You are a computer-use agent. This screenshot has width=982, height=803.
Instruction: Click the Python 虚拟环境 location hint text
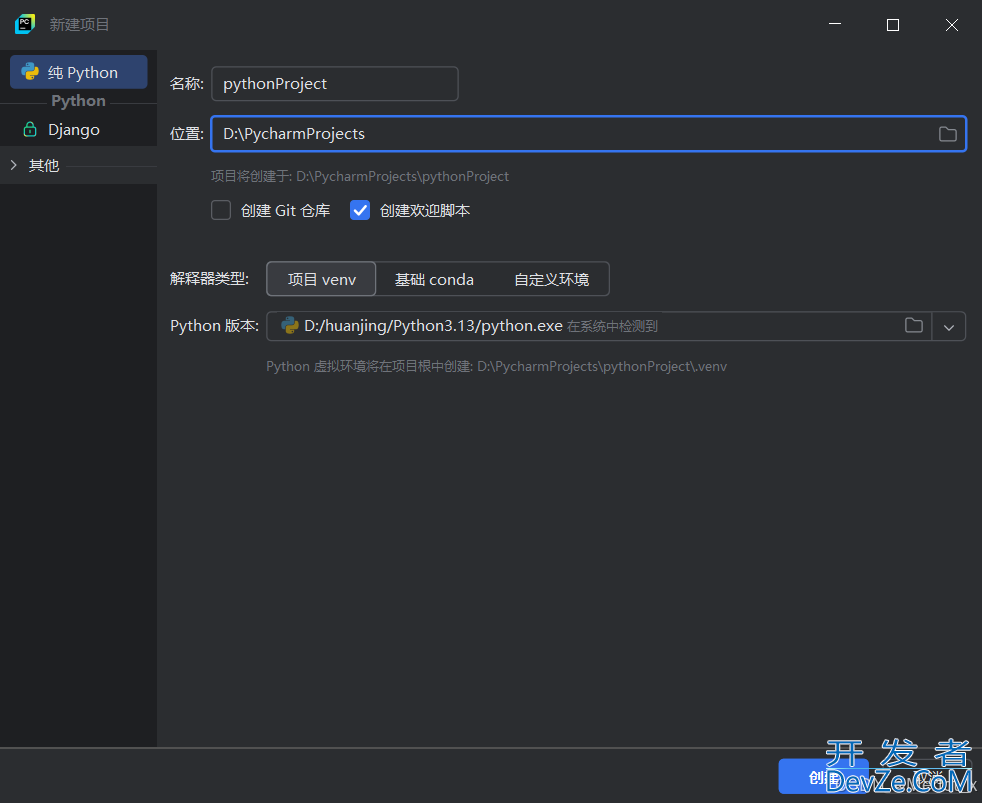(x=497, y=366)
